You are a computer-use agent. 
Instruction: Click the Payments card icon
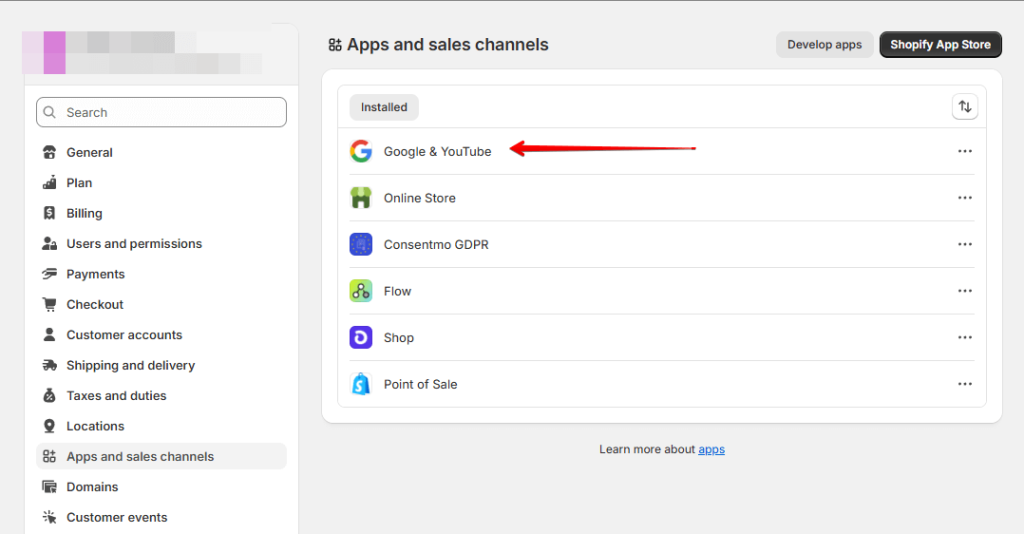(x=49, y=274)
